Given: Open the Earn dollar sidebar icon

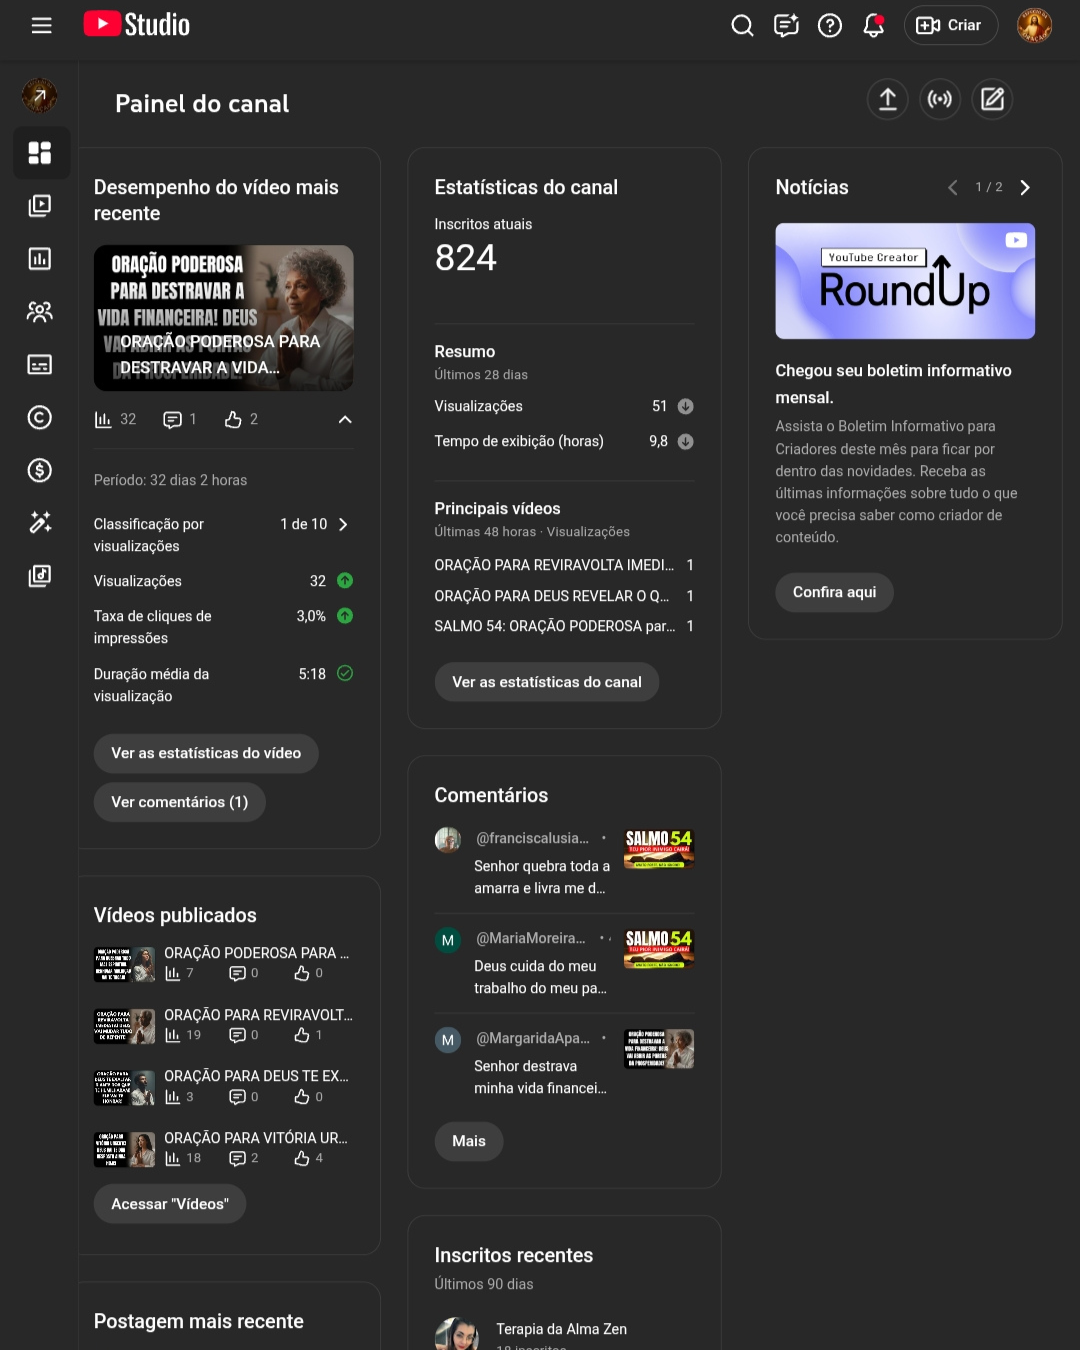Looking at the screenshot, I should 40,470.
